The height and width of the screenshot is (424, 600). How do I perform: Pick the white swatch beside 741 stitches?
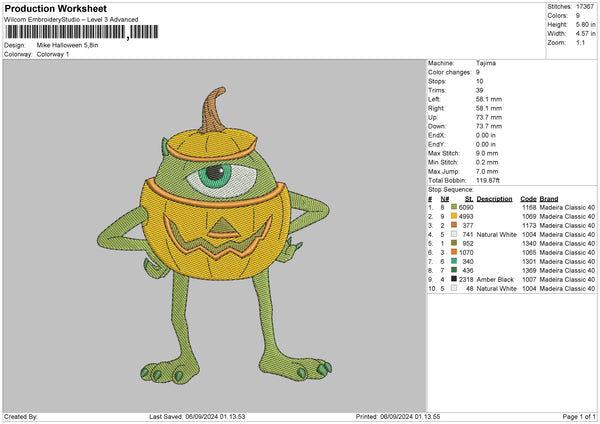[454, 234]
